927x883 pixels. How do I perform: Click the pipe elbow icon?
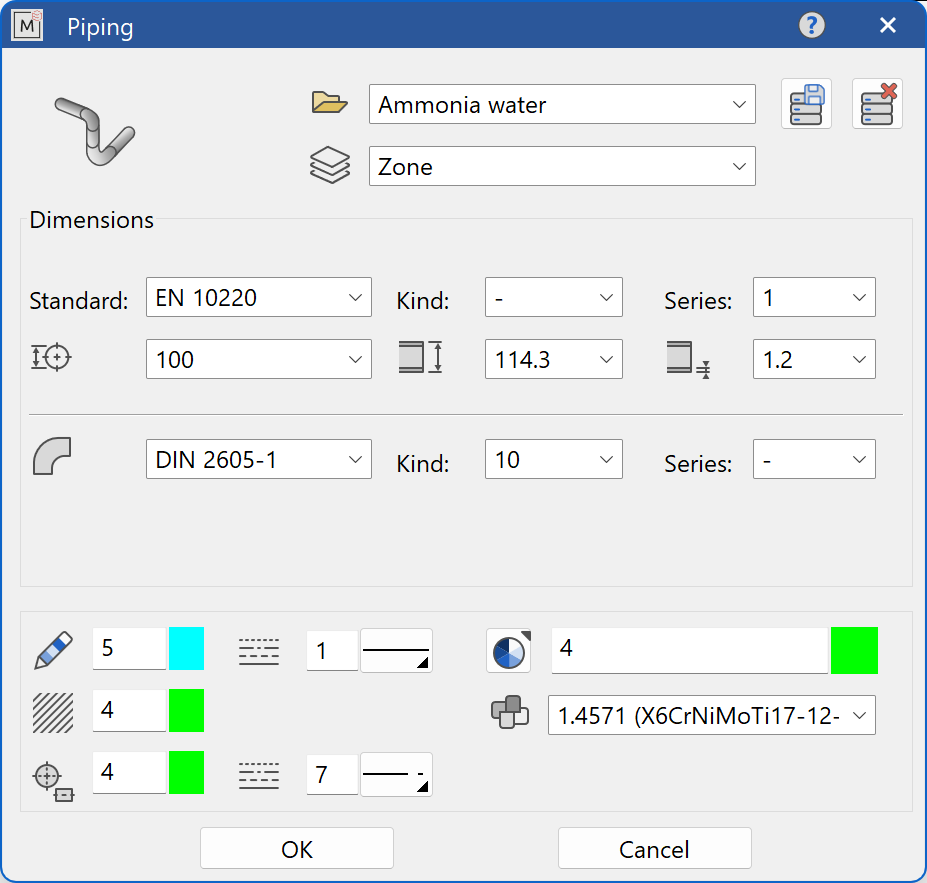click(x=52, y=456)
